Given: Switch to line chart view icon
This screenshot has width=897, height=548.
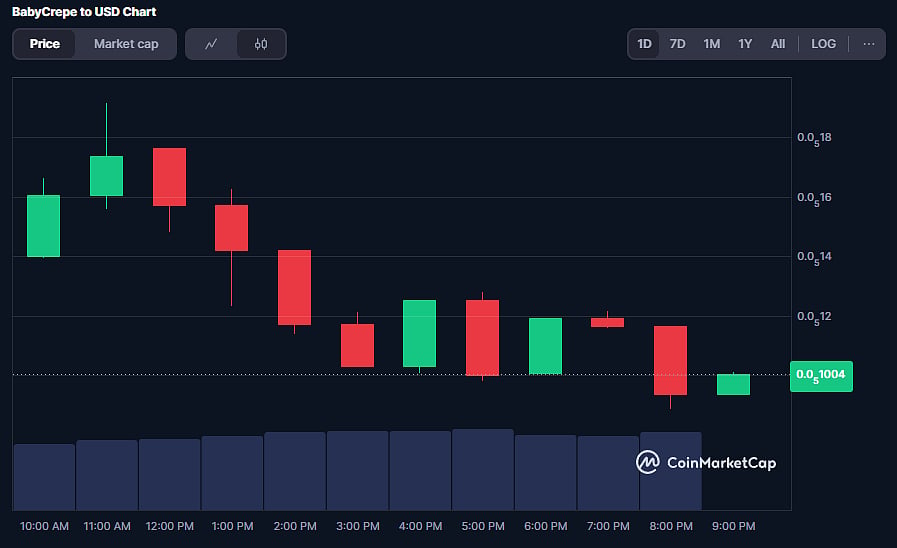Looking at the screenshot, I should click(211, 44).
